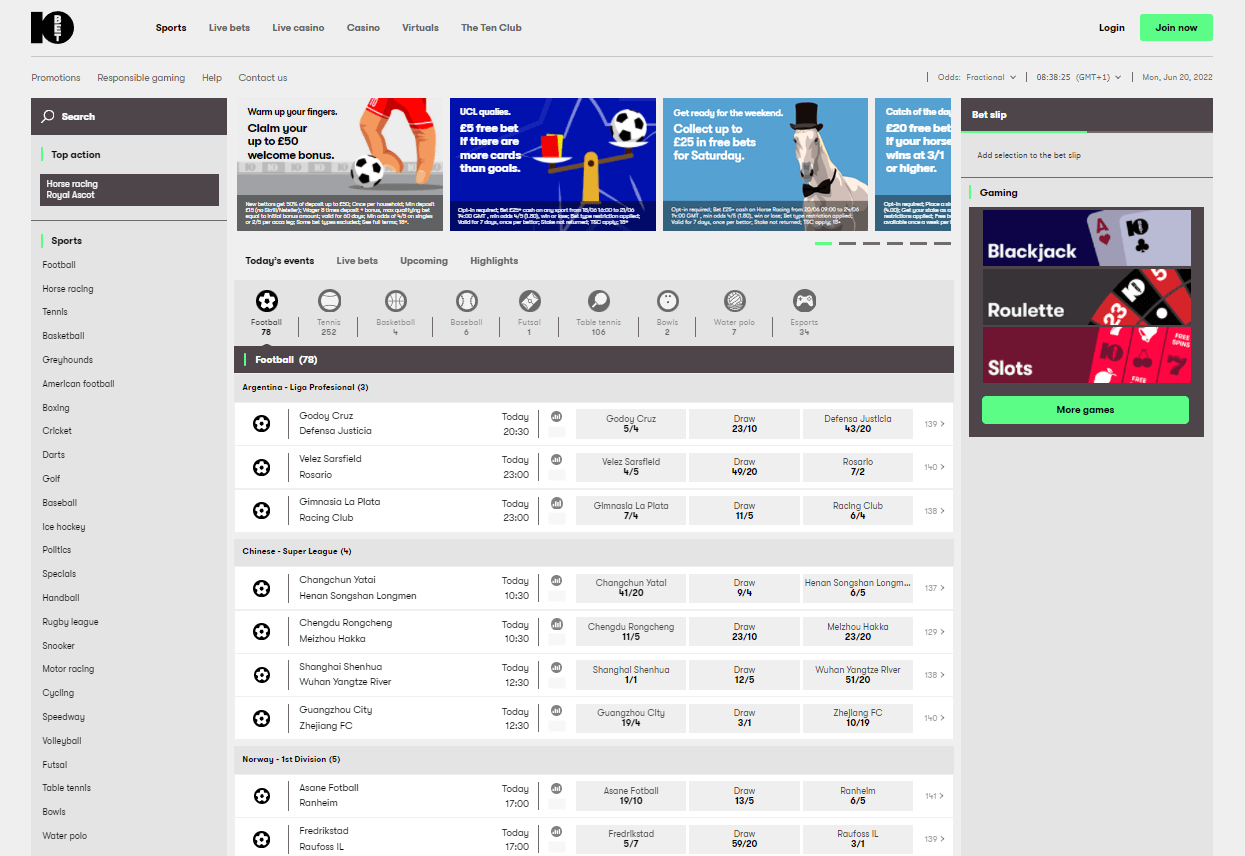Image resolution: width=1245 pixels, height=856 pixels.
Task: Open The Ten Club menu
Action: click(x=491, y=28)
